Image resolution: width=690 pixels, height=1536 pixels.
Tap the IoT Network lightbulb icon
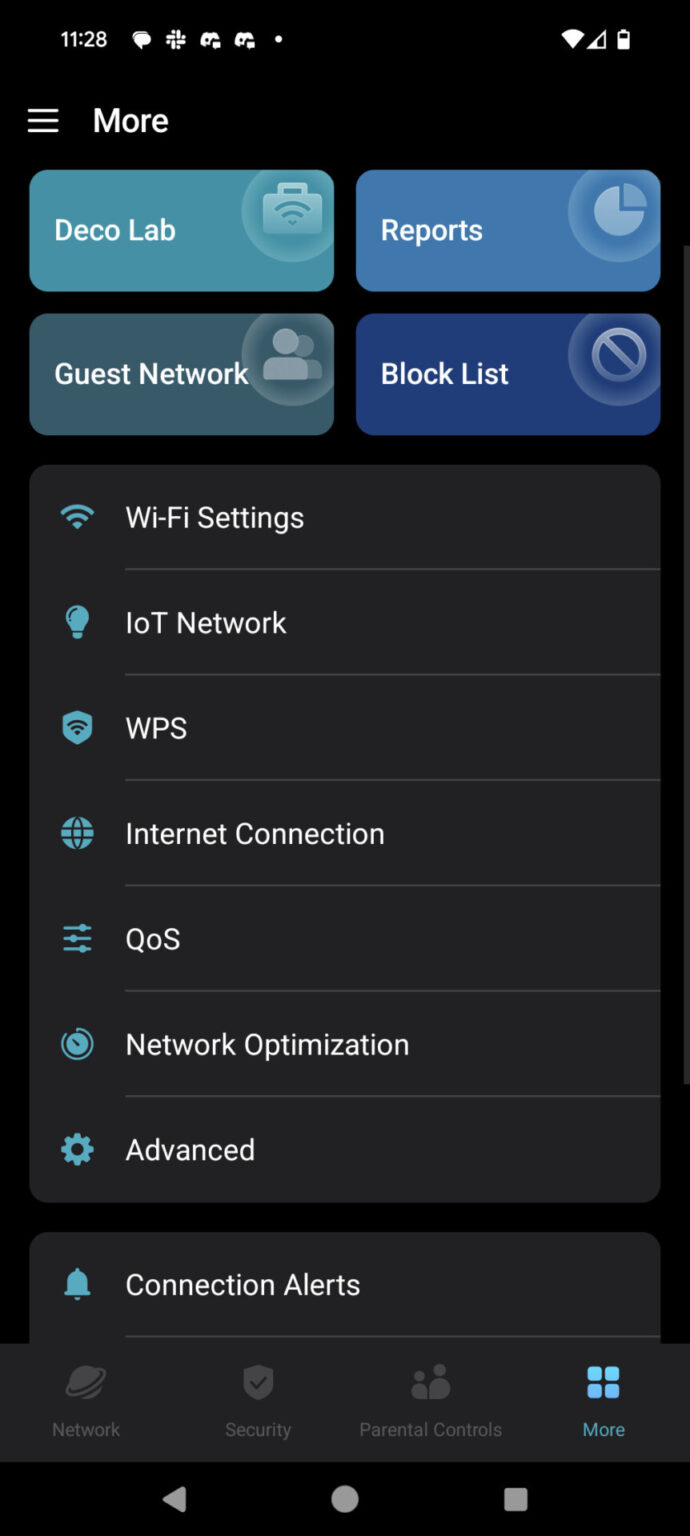pyautogui.click(x=77, y=622)
